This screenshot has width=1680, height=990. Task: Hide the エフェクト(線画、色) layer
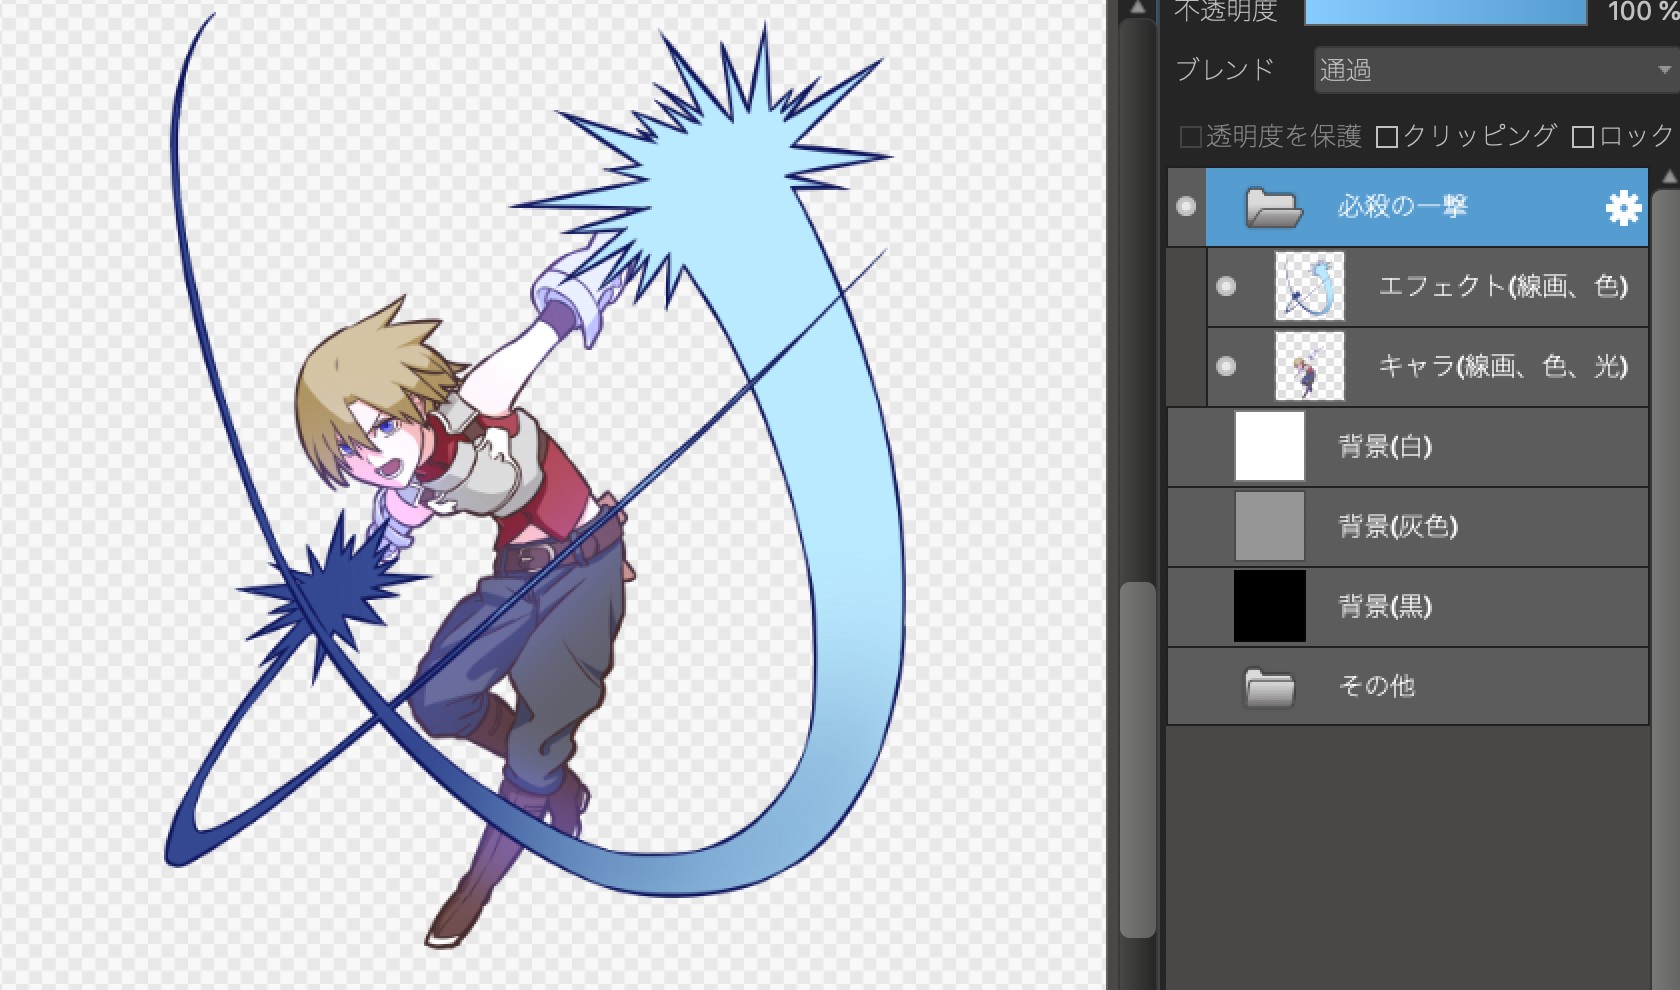tap(1226, 287)
